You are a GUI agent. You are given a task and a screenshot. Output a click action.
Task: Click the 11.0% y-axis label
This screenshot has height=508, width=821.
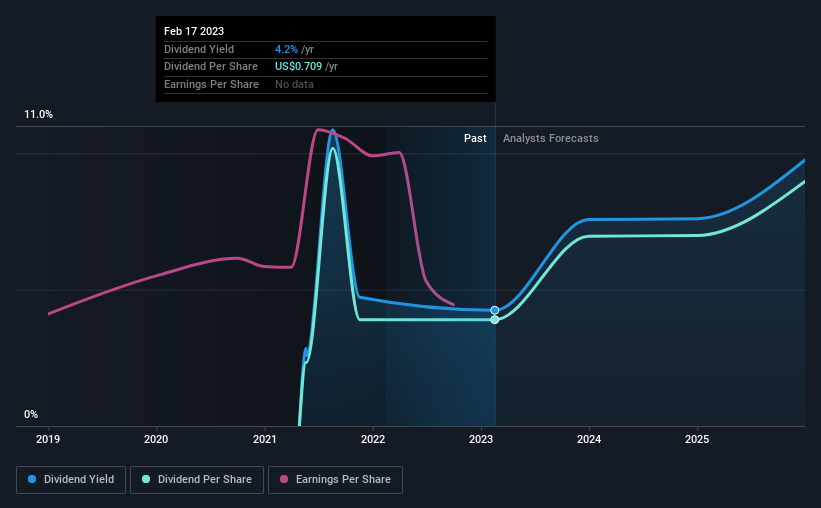[x=38, y=115]
